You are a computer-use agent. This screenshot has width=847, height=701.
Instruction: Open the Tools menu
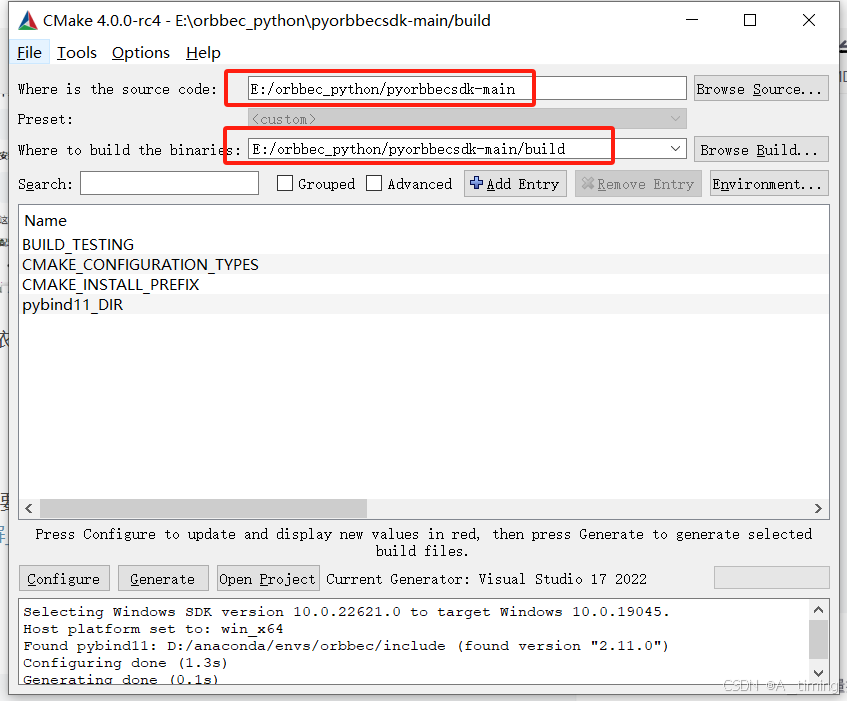(x=77, y=52)
